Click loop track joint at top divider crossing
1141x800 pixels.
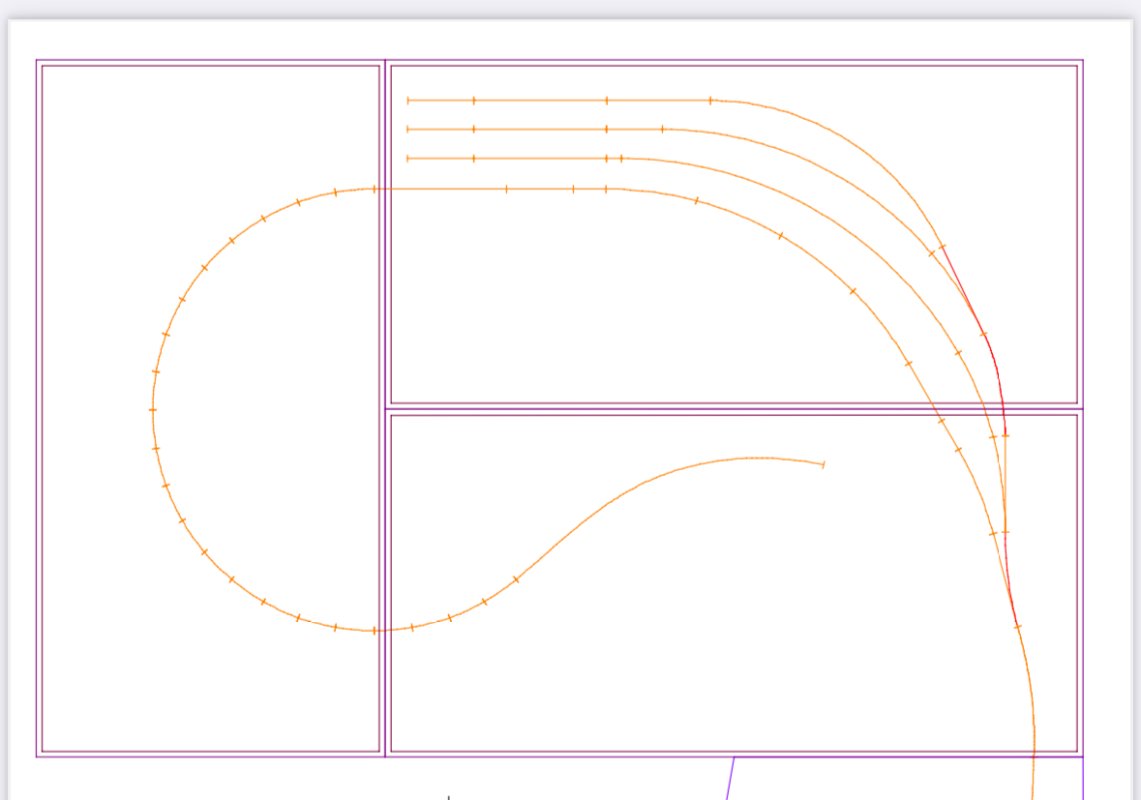[x=375, y=188]
